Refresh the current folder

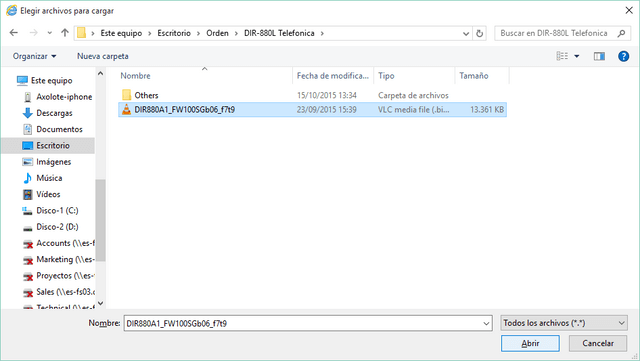tap(480, 33)
